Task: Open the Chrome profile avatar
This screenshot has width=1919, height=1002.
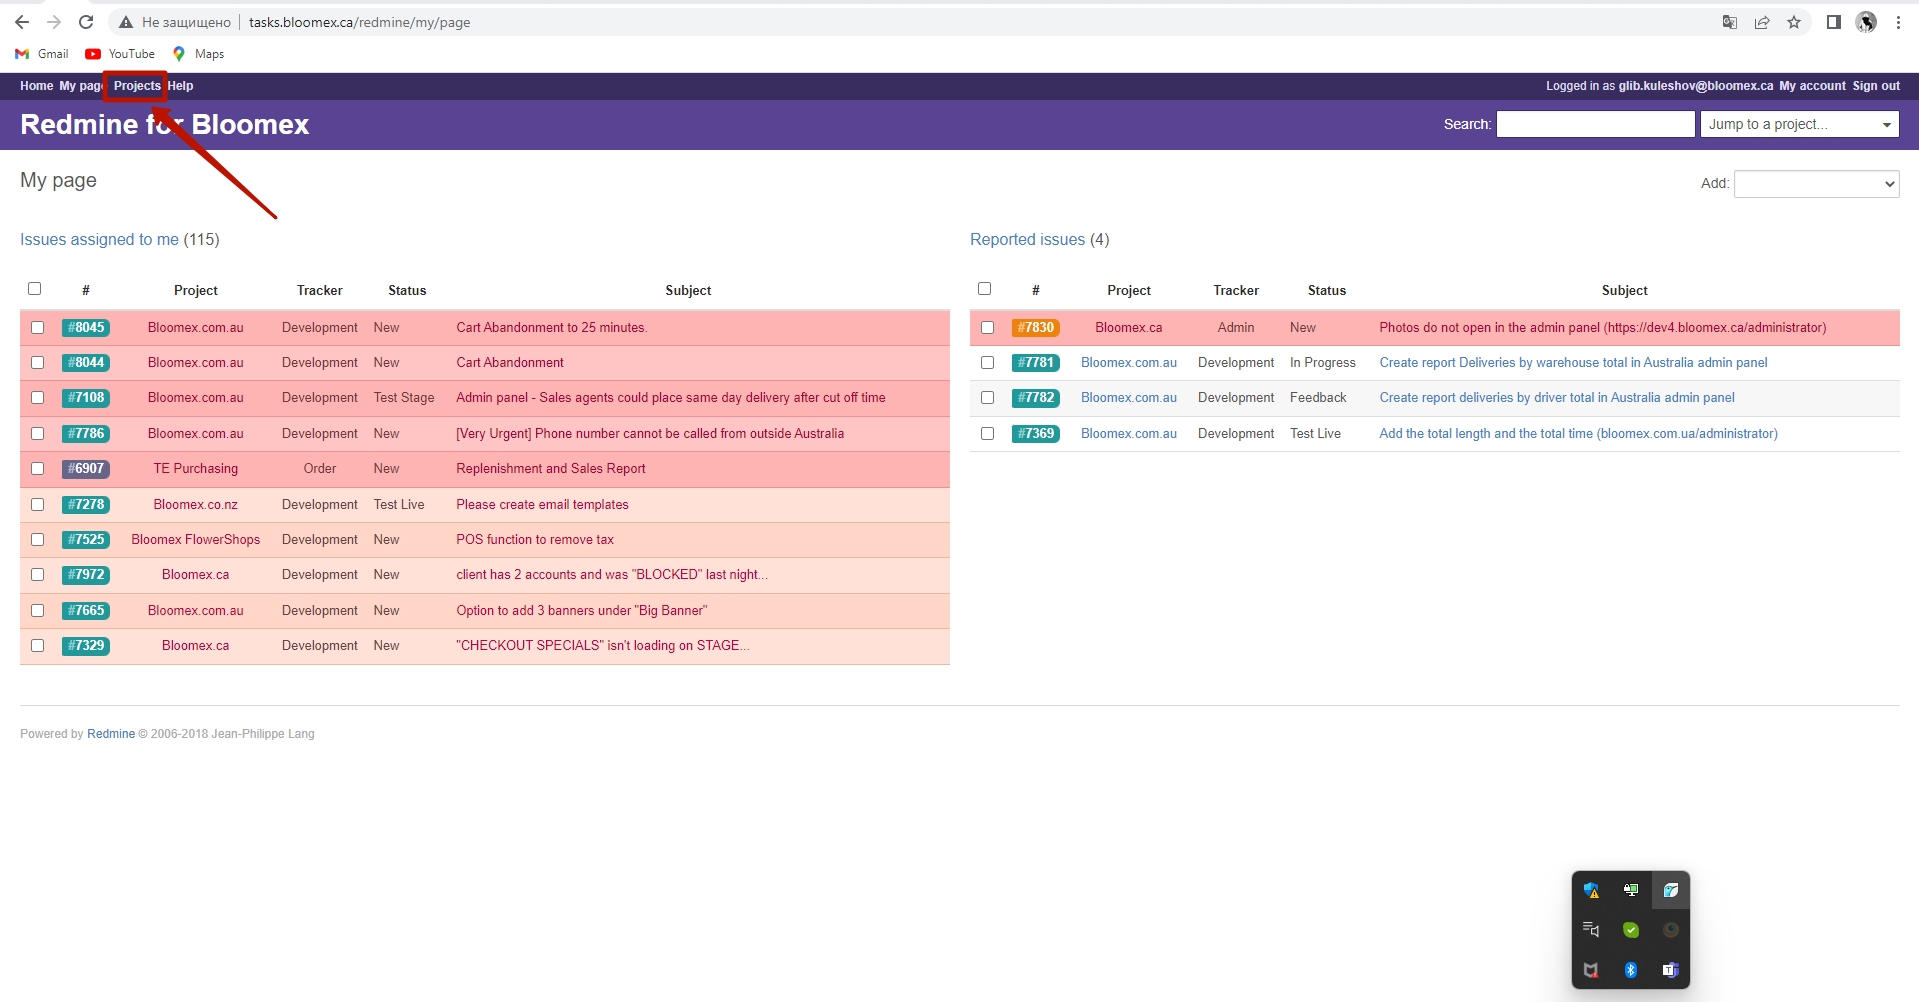Action: point(1866,22)
